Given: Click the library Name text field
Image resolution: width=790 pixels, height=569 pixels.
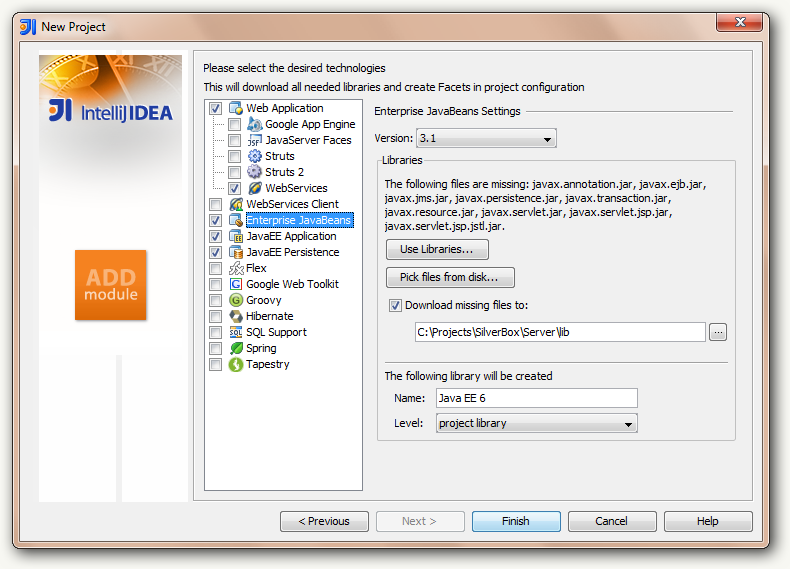Looking at the screenshot, I should click(x=536, y=398).
